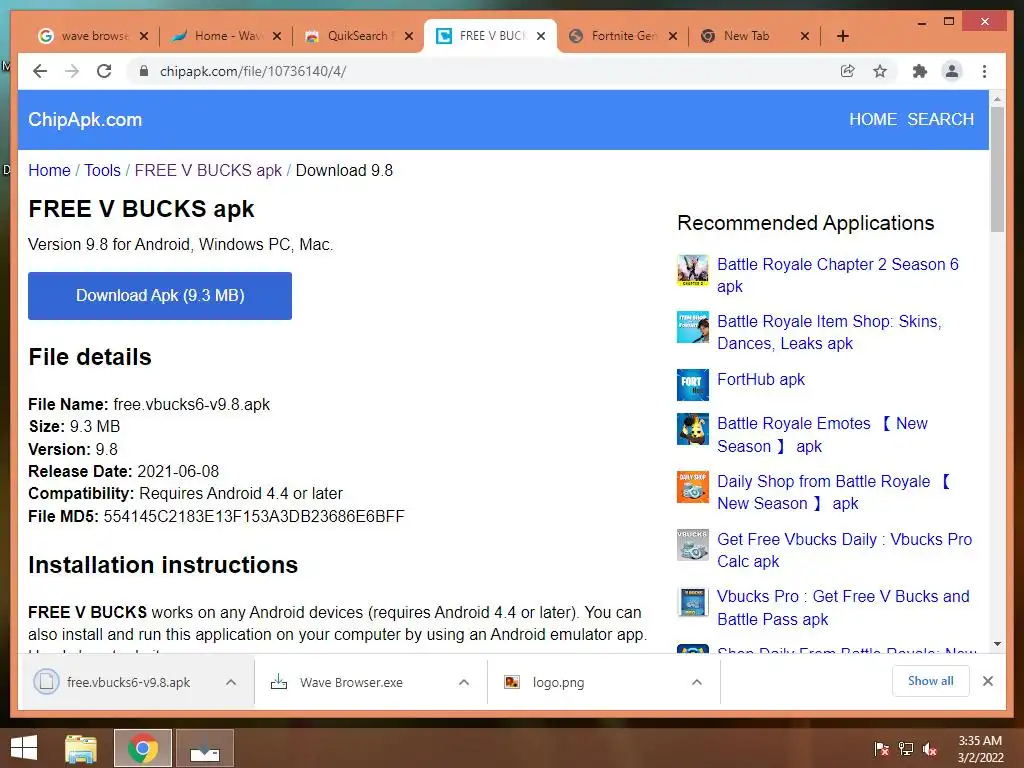View site info via padlock icon

click(x=144, y=71)
